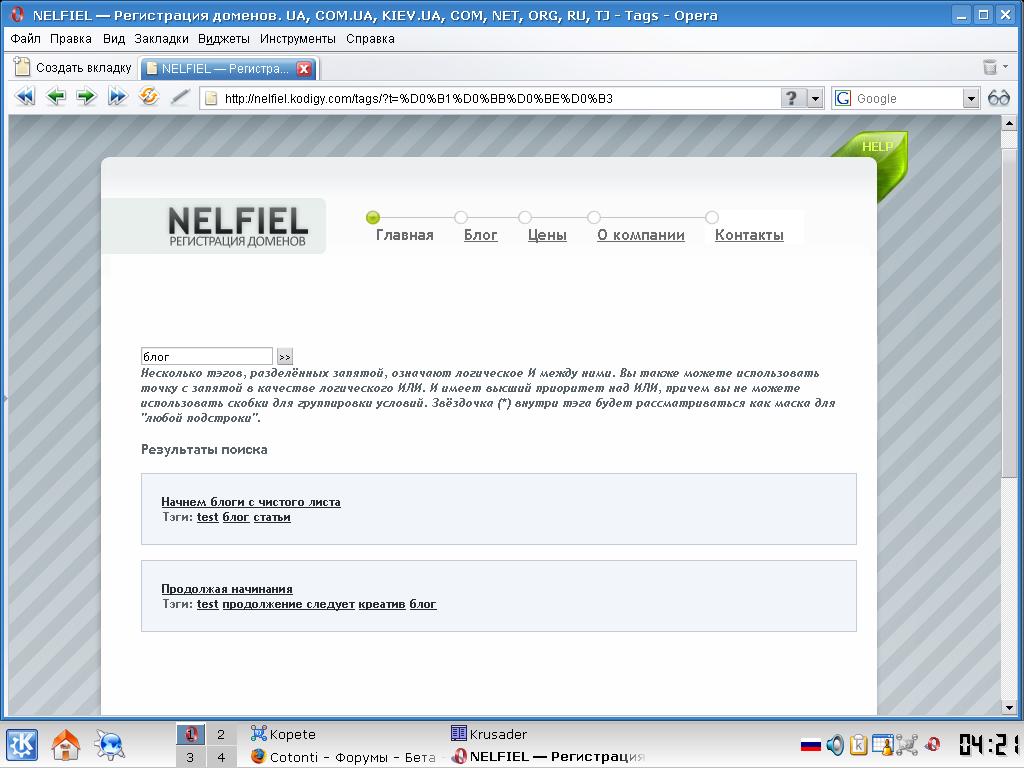Switch to the Kopete taskbar entry

coord(283,734)
